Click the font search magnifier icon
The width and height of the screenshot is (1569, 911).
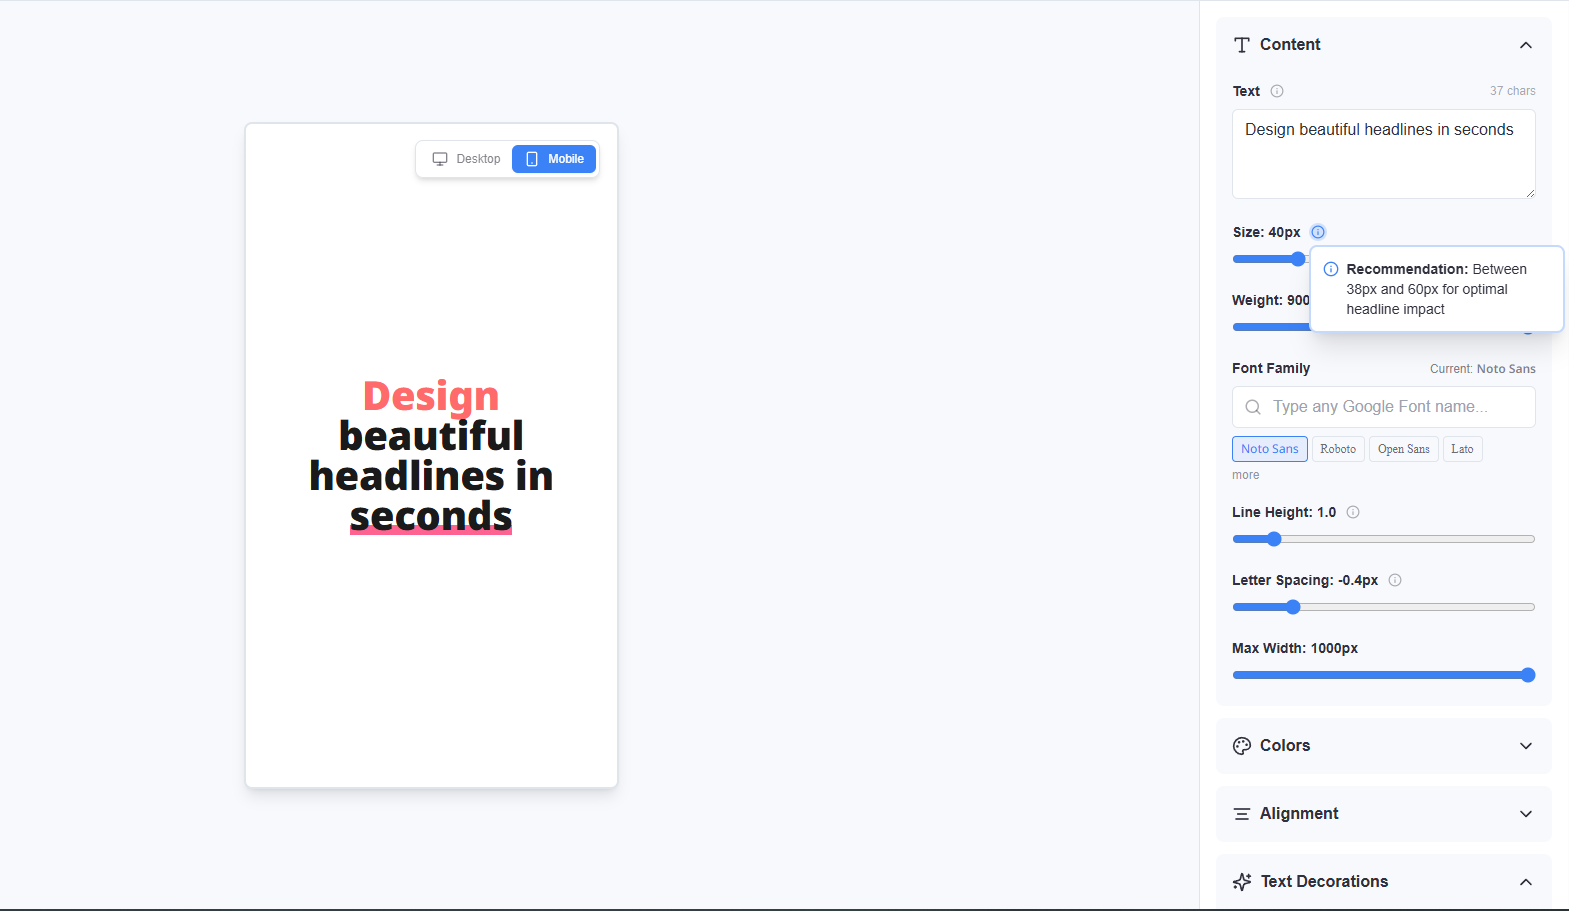tap(1253, 407)
